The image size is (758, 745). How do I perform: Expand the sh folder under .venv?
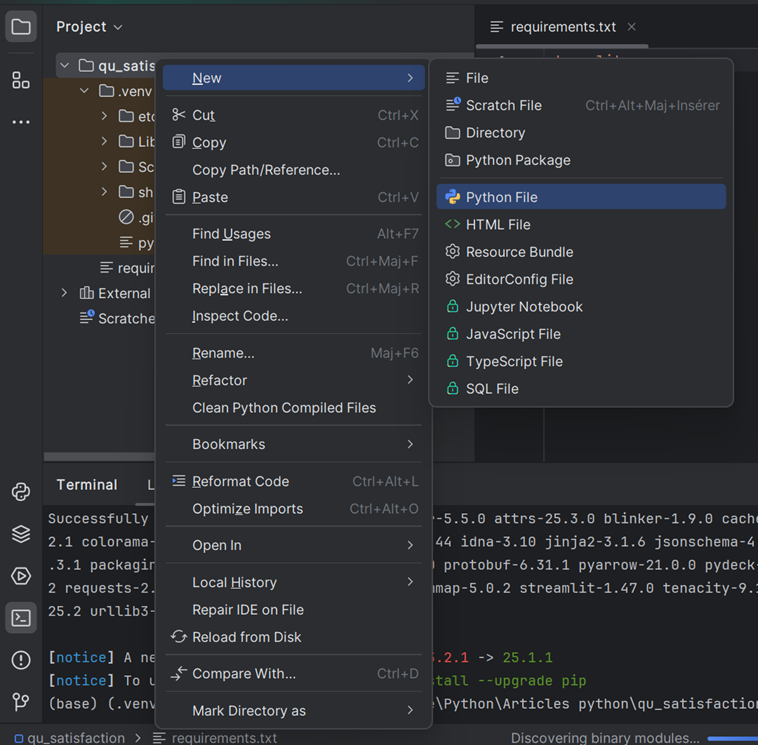(104, 191)
